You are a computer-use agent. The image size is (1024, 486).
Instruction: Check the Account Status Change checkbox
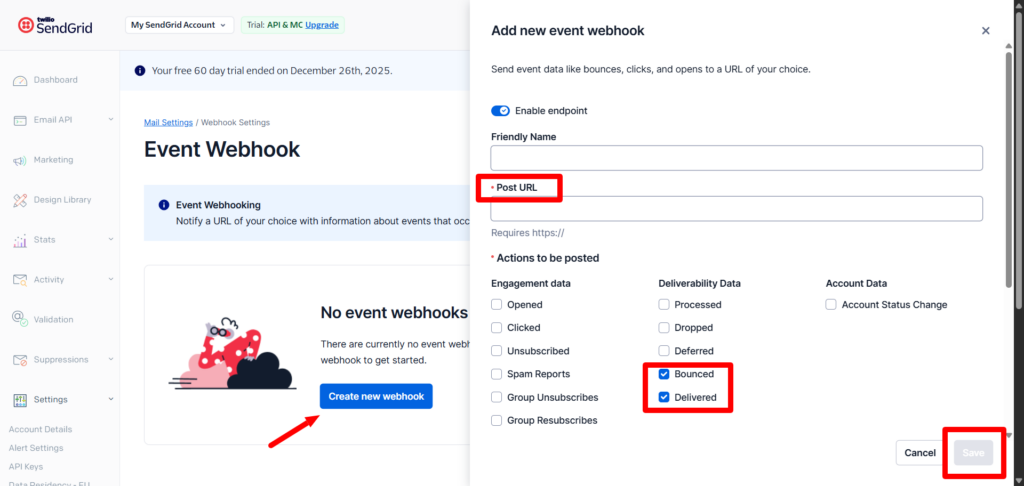[x=831, y=305]
